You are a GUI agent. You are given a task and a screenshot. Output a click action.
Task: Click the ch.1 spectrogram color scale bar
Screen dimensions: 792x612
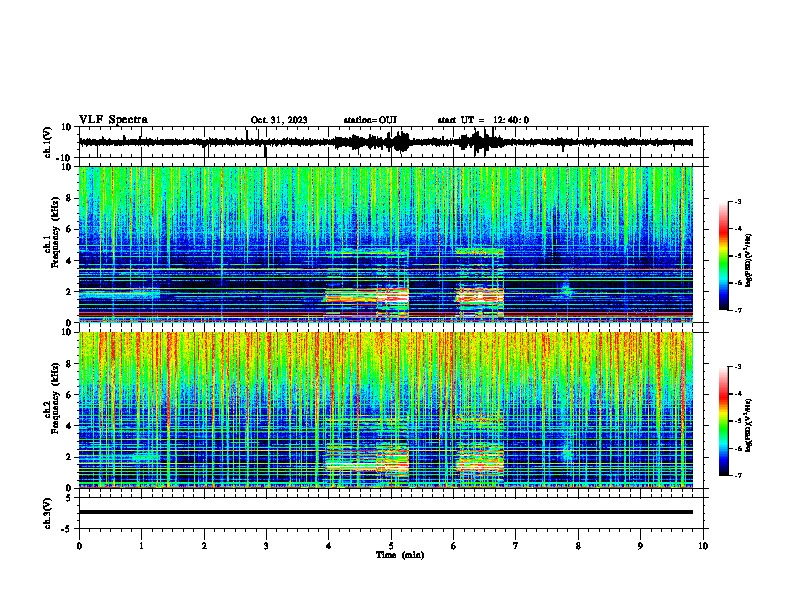(x=723, y=256)
